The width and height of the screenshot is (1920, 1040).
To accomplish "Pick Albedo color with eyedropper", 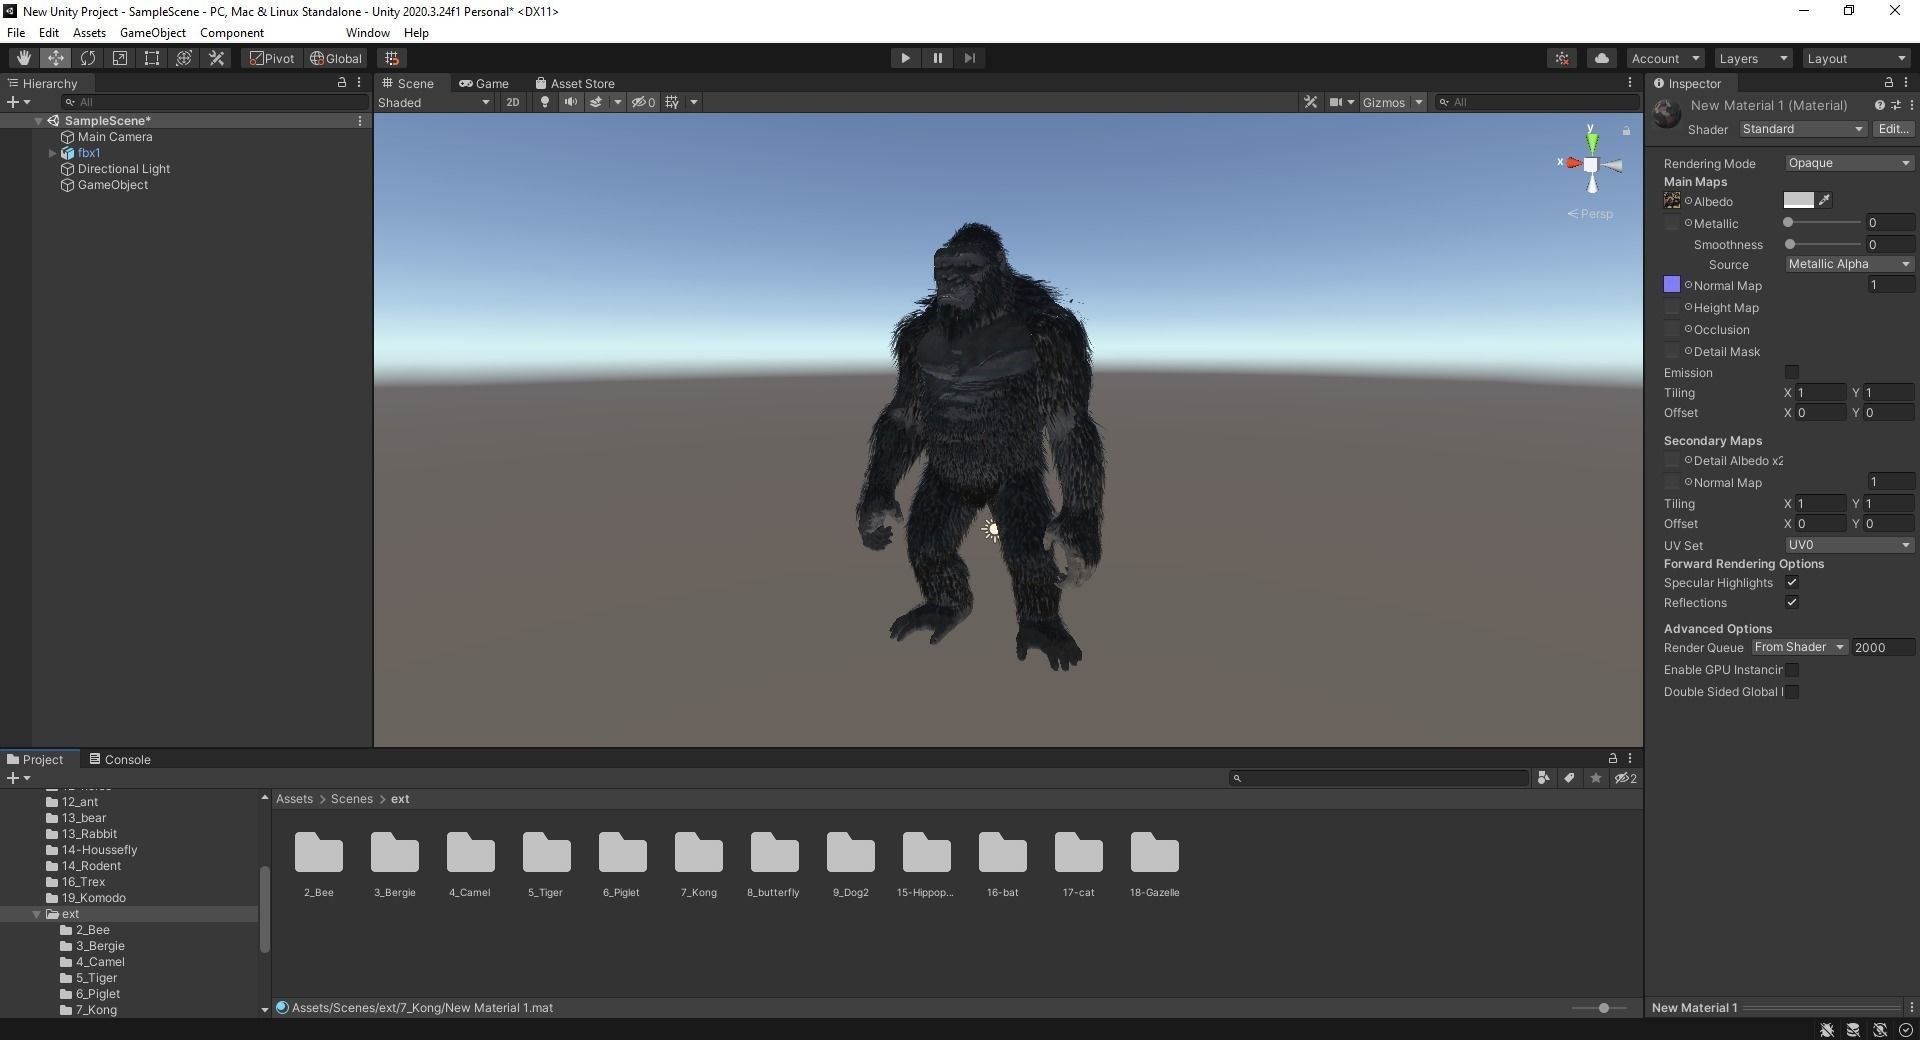I will tap(1824, 201).
